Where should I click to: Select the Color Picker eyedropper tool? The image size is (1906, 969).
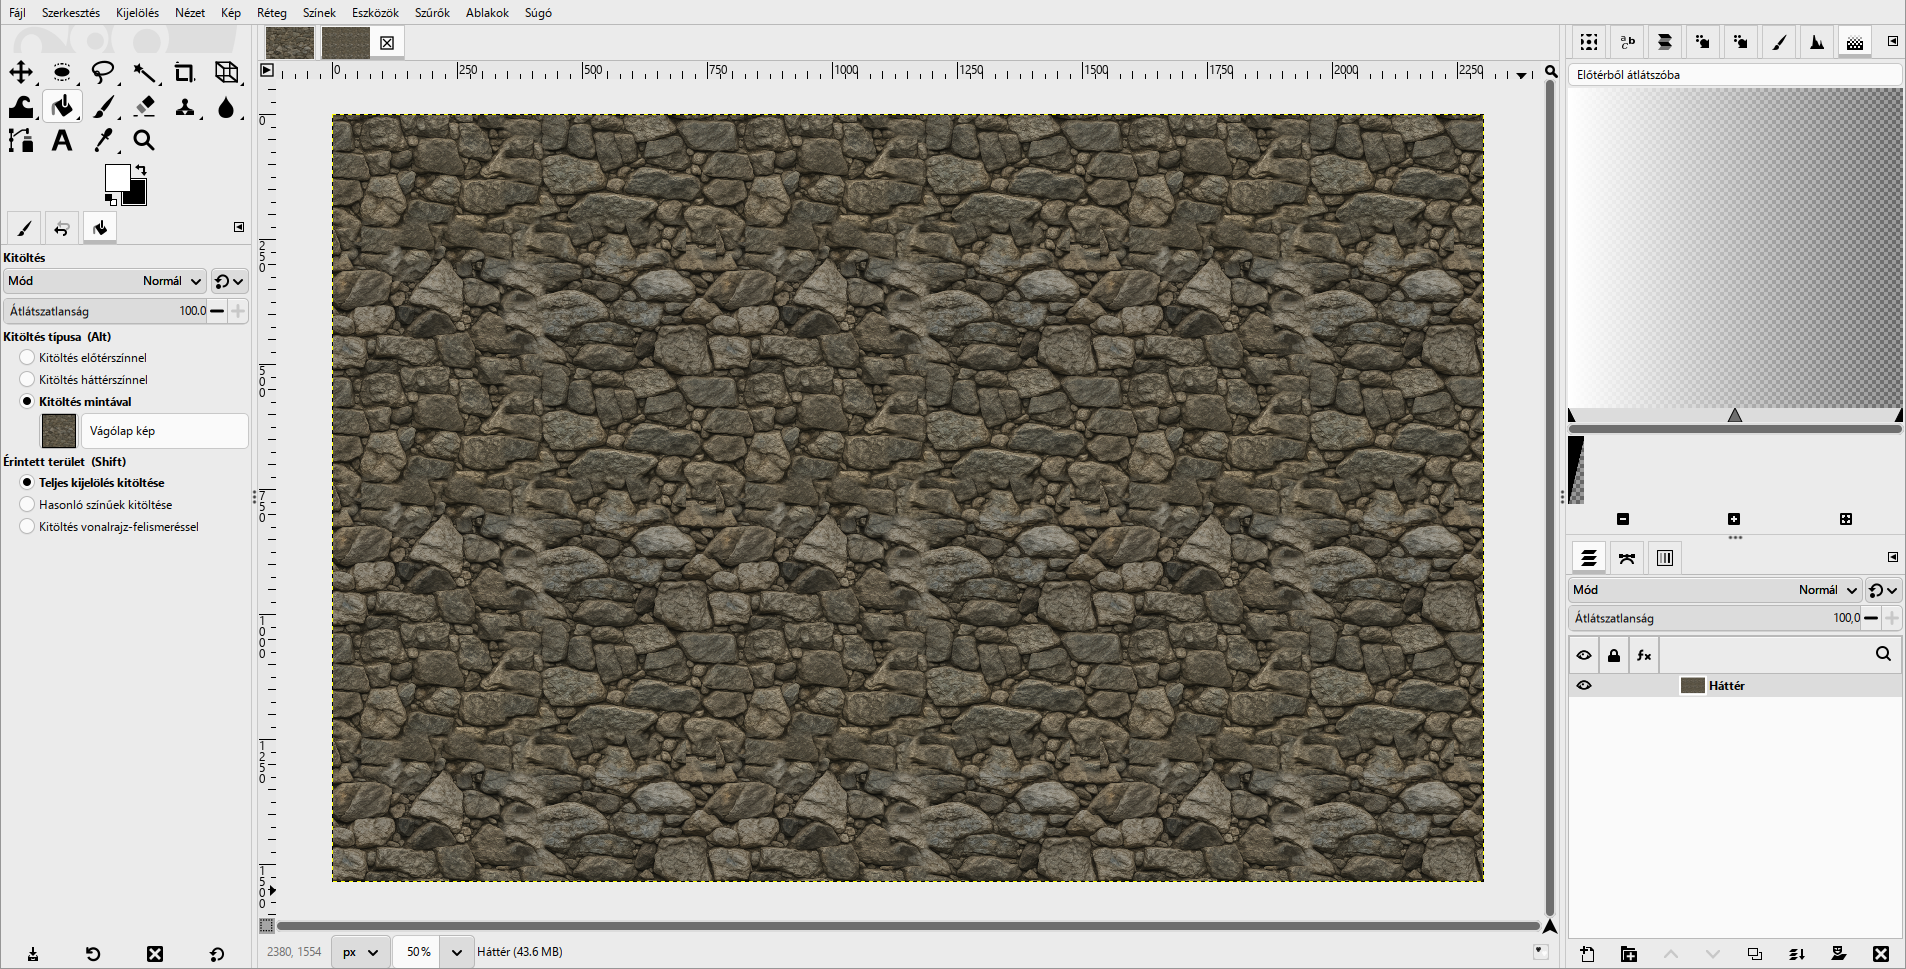click(x=103, y=141)
